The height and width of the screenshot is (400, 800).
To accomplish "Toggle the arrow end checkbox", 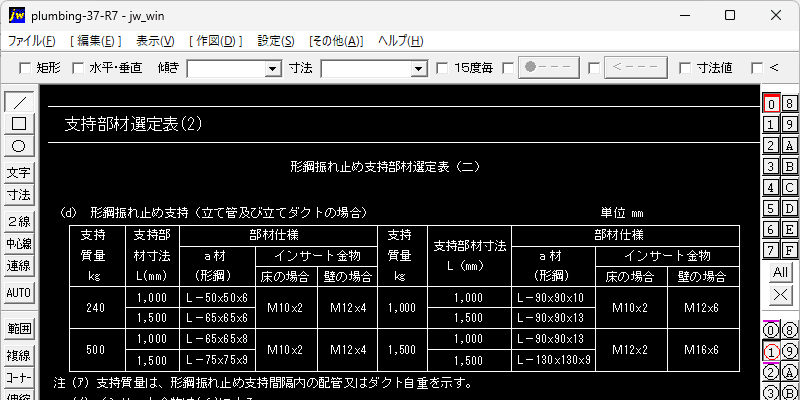I will (x=593, y=68).
